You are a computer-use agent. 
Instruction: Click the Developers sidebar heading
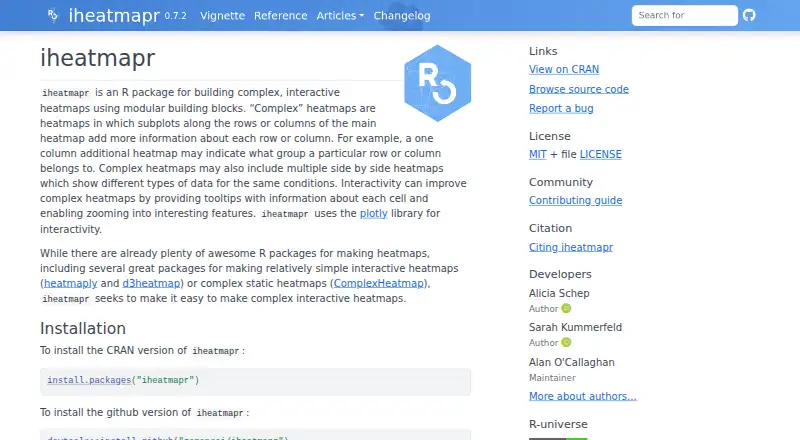coord(560,274)
